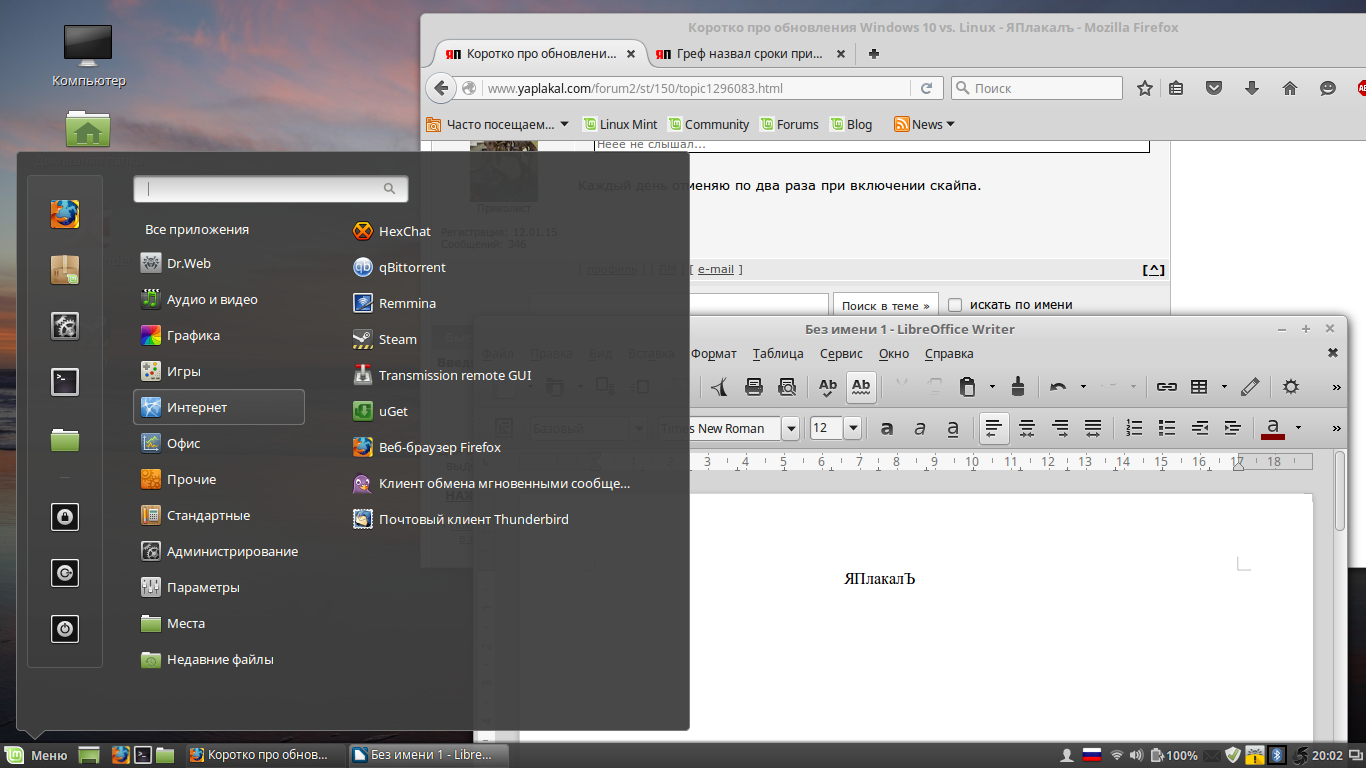Open the Таблица menu in Writer
Image resolution: width=1366 pixels, height=768 pixels.
pos(778,354)
